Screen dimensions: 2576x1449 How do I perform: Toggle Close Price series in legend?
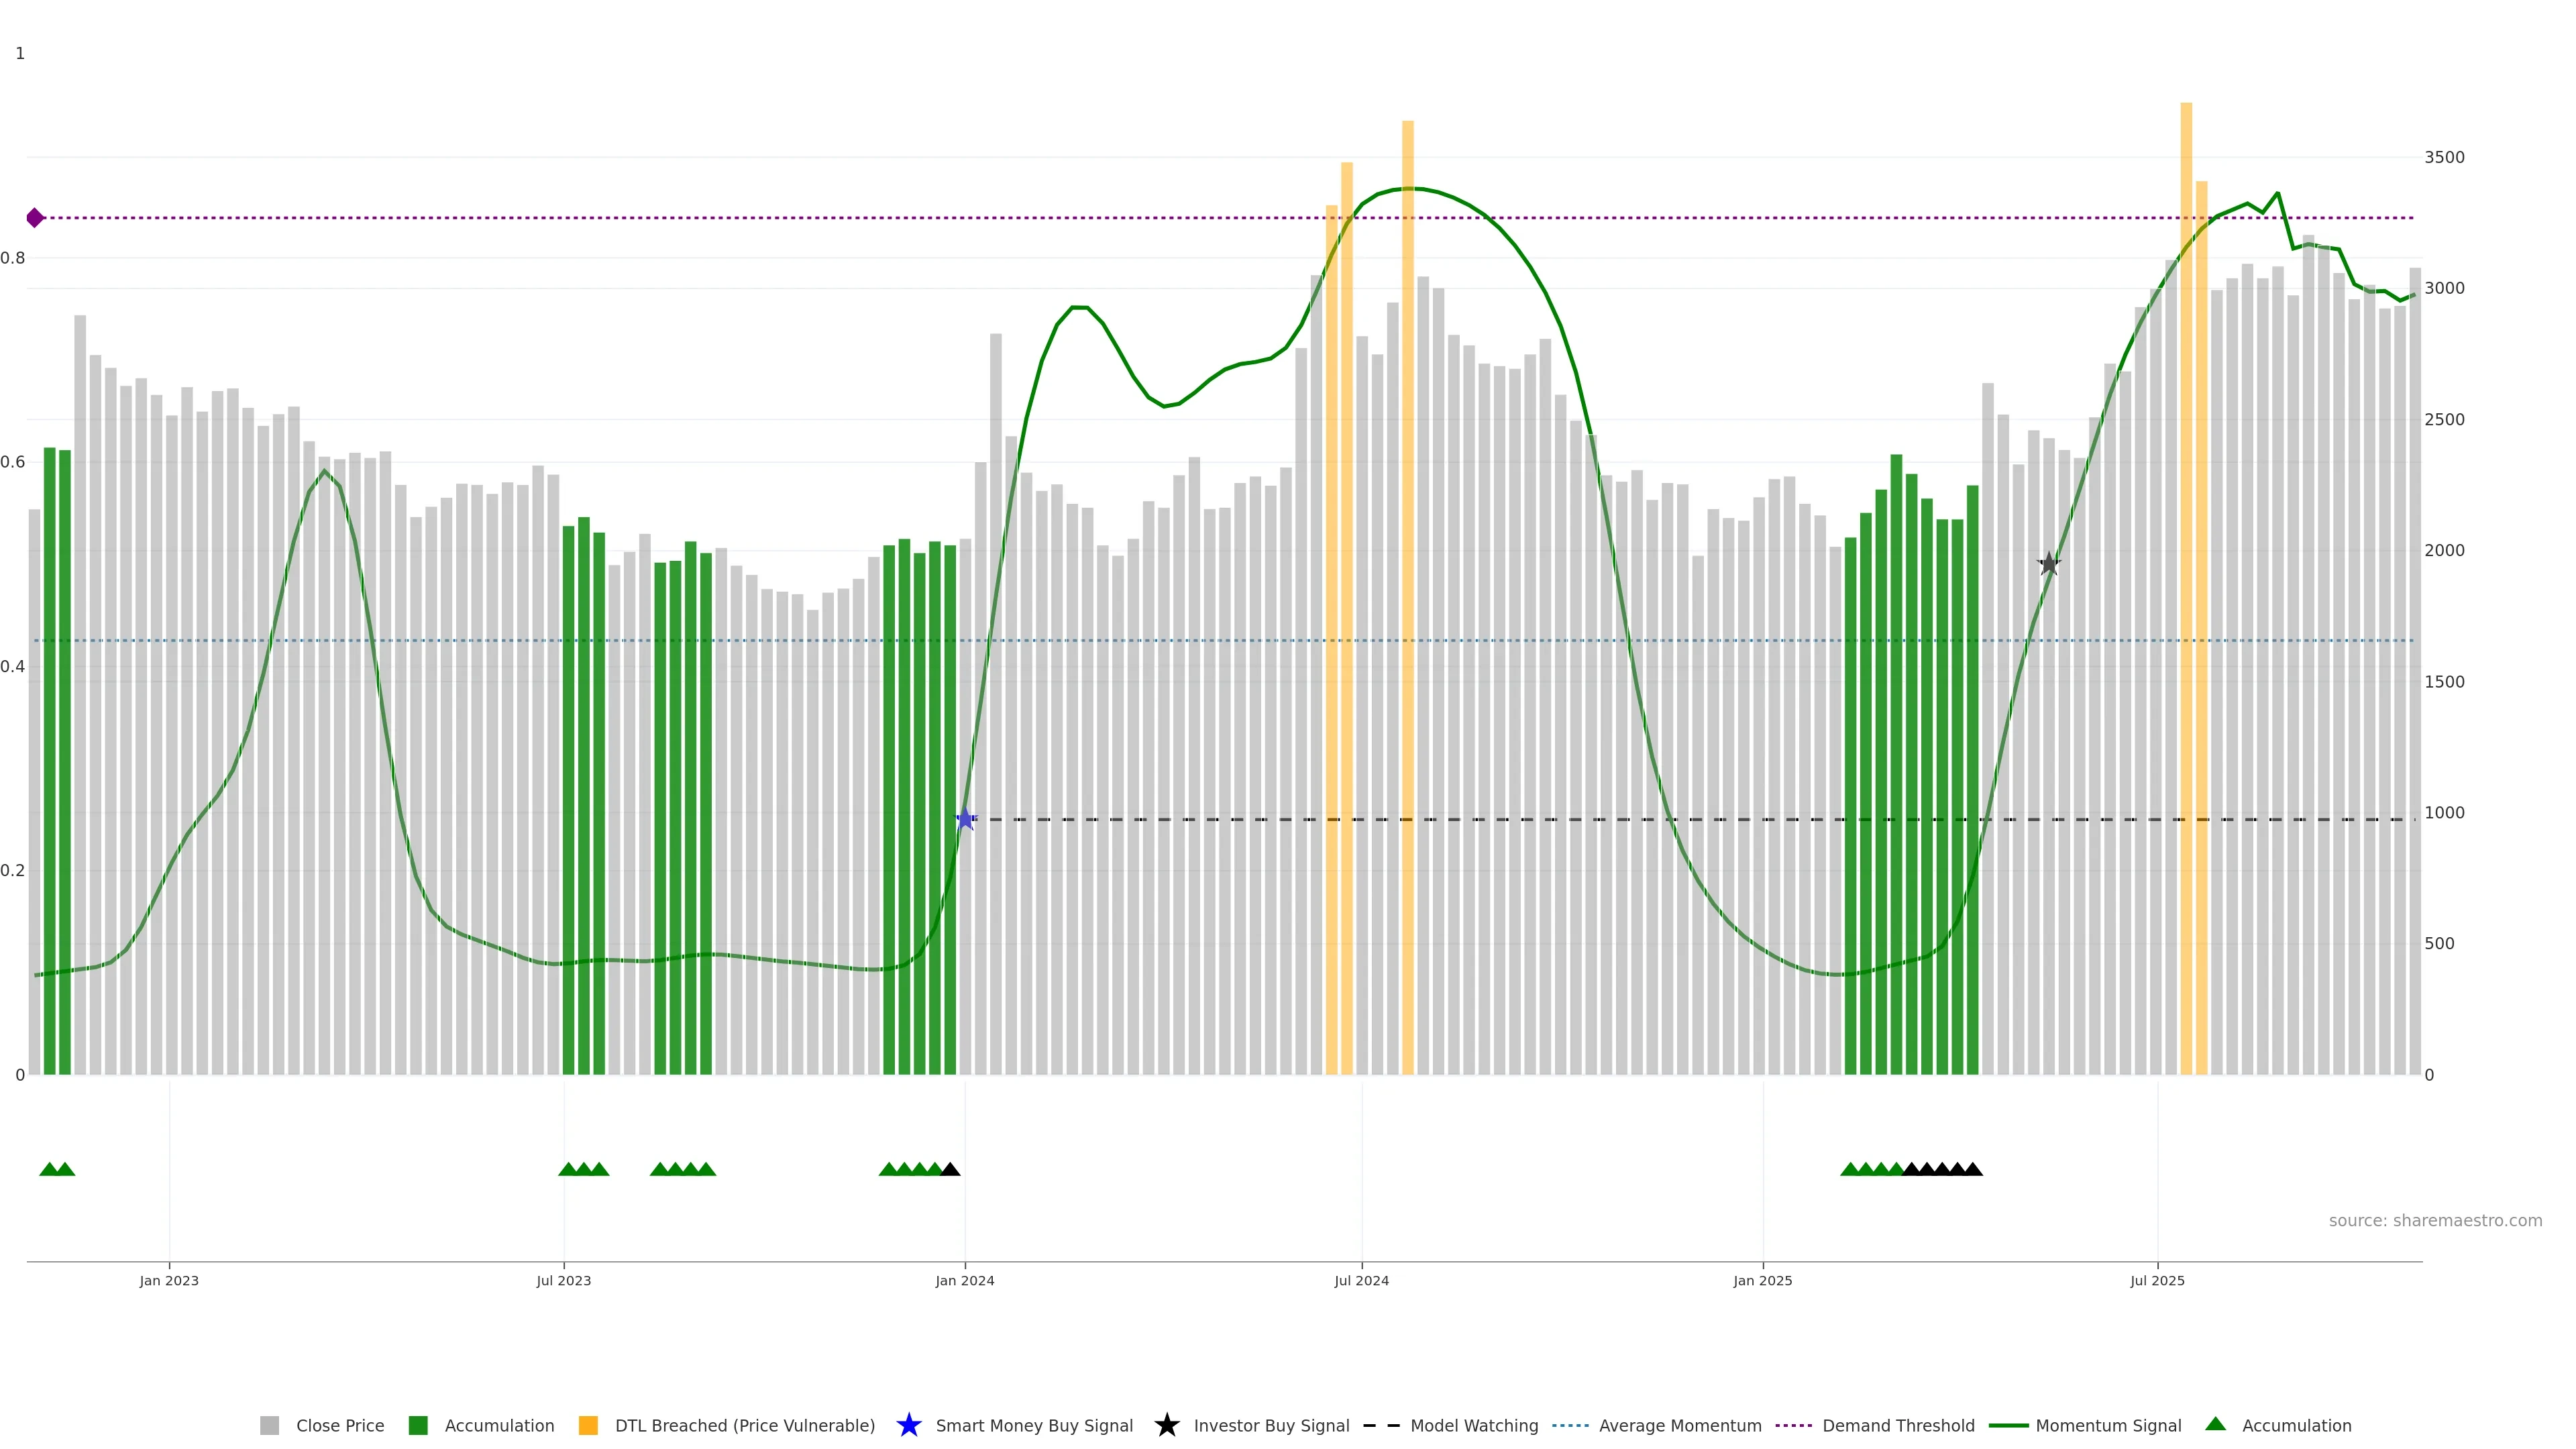coord(339,1425)
